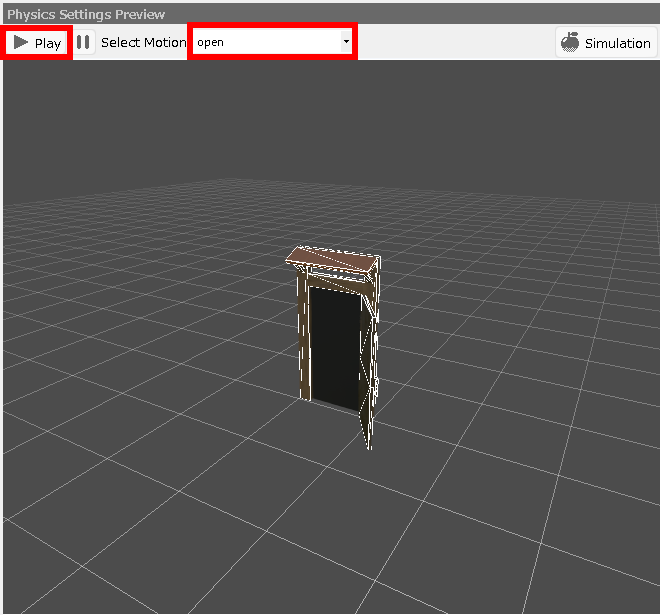Viewport: 660px width, 615px height.
Task: Click the Select Motion label
Action: tap(143, 43)
